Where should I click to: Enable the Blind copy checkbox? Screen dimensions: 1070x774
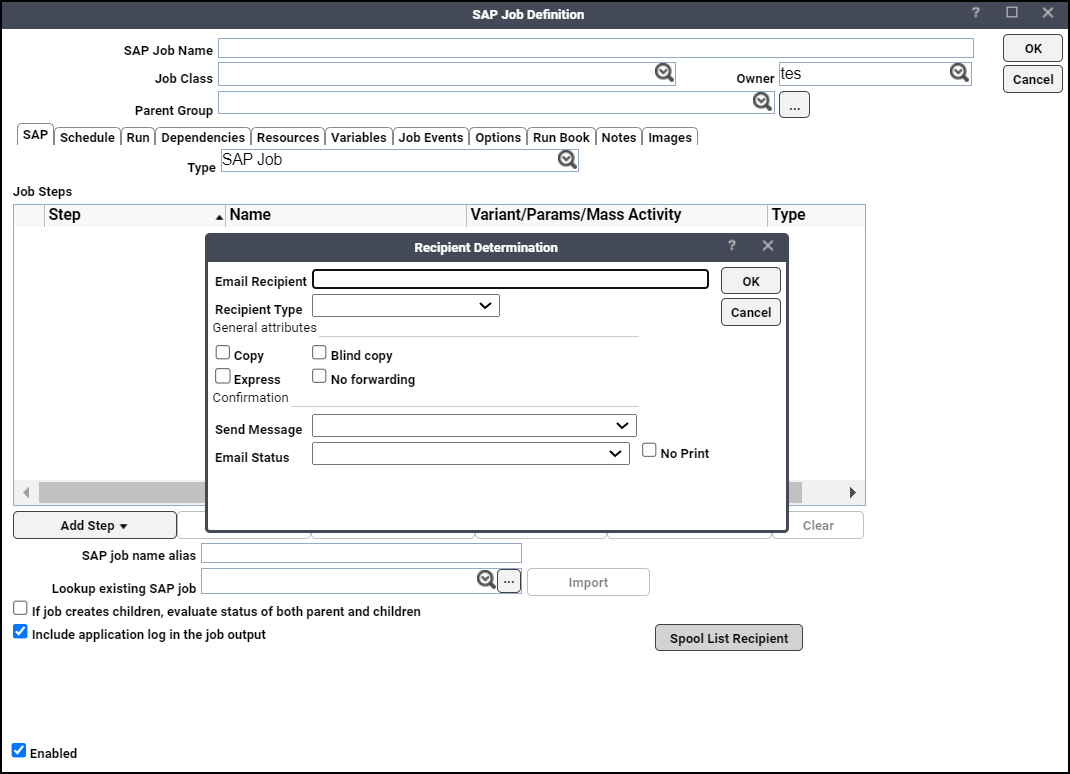point(319,351)
